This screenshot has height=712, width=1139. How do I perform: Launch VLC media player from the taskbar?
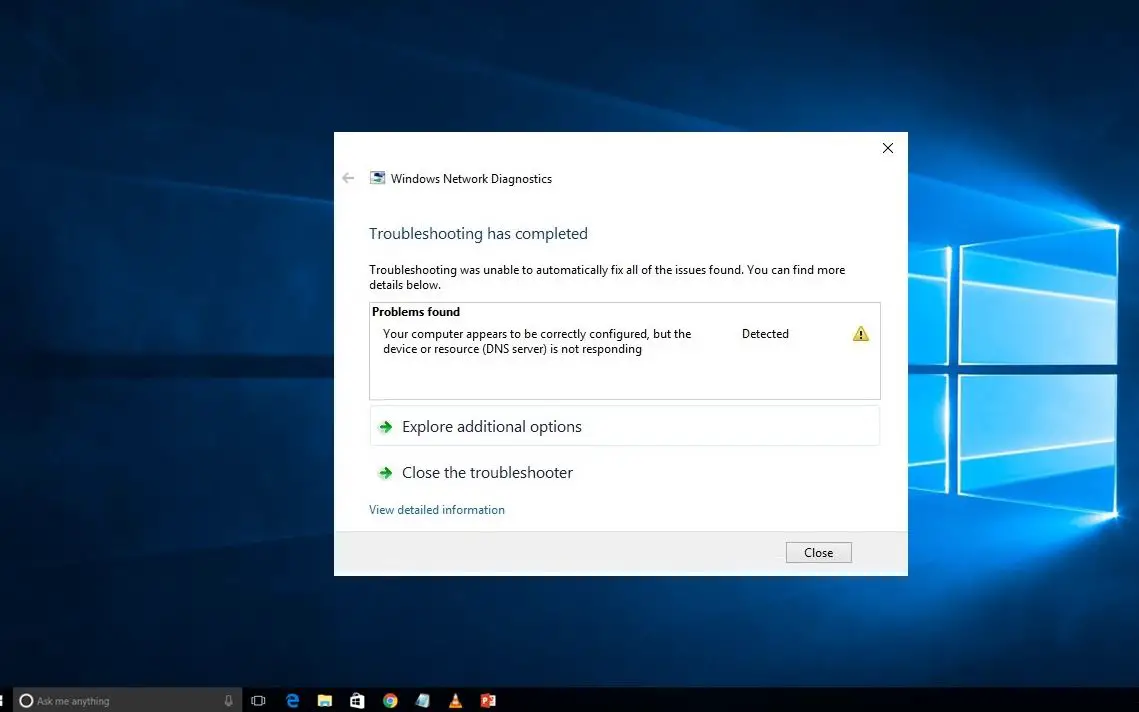coord(455,700)
